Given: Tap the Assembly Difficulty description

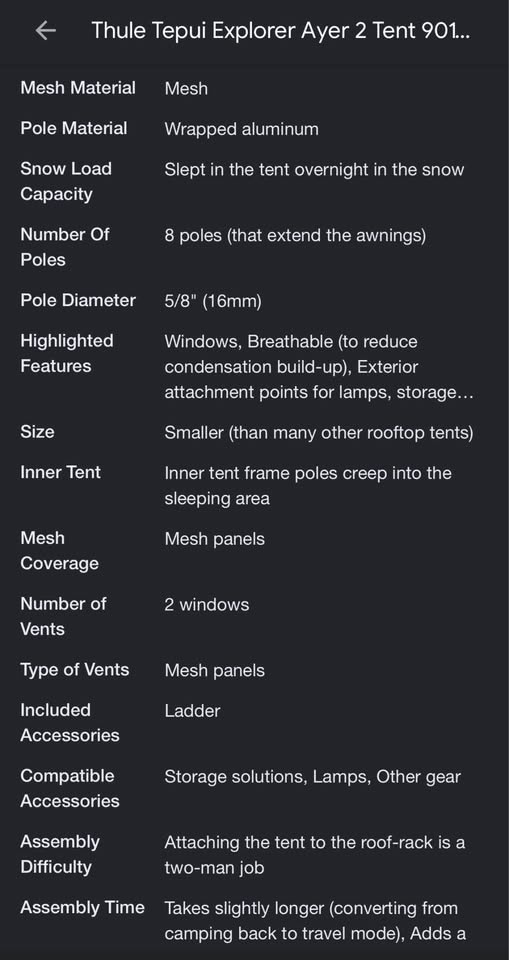Looking at the screenshot, I should point(315,855).
